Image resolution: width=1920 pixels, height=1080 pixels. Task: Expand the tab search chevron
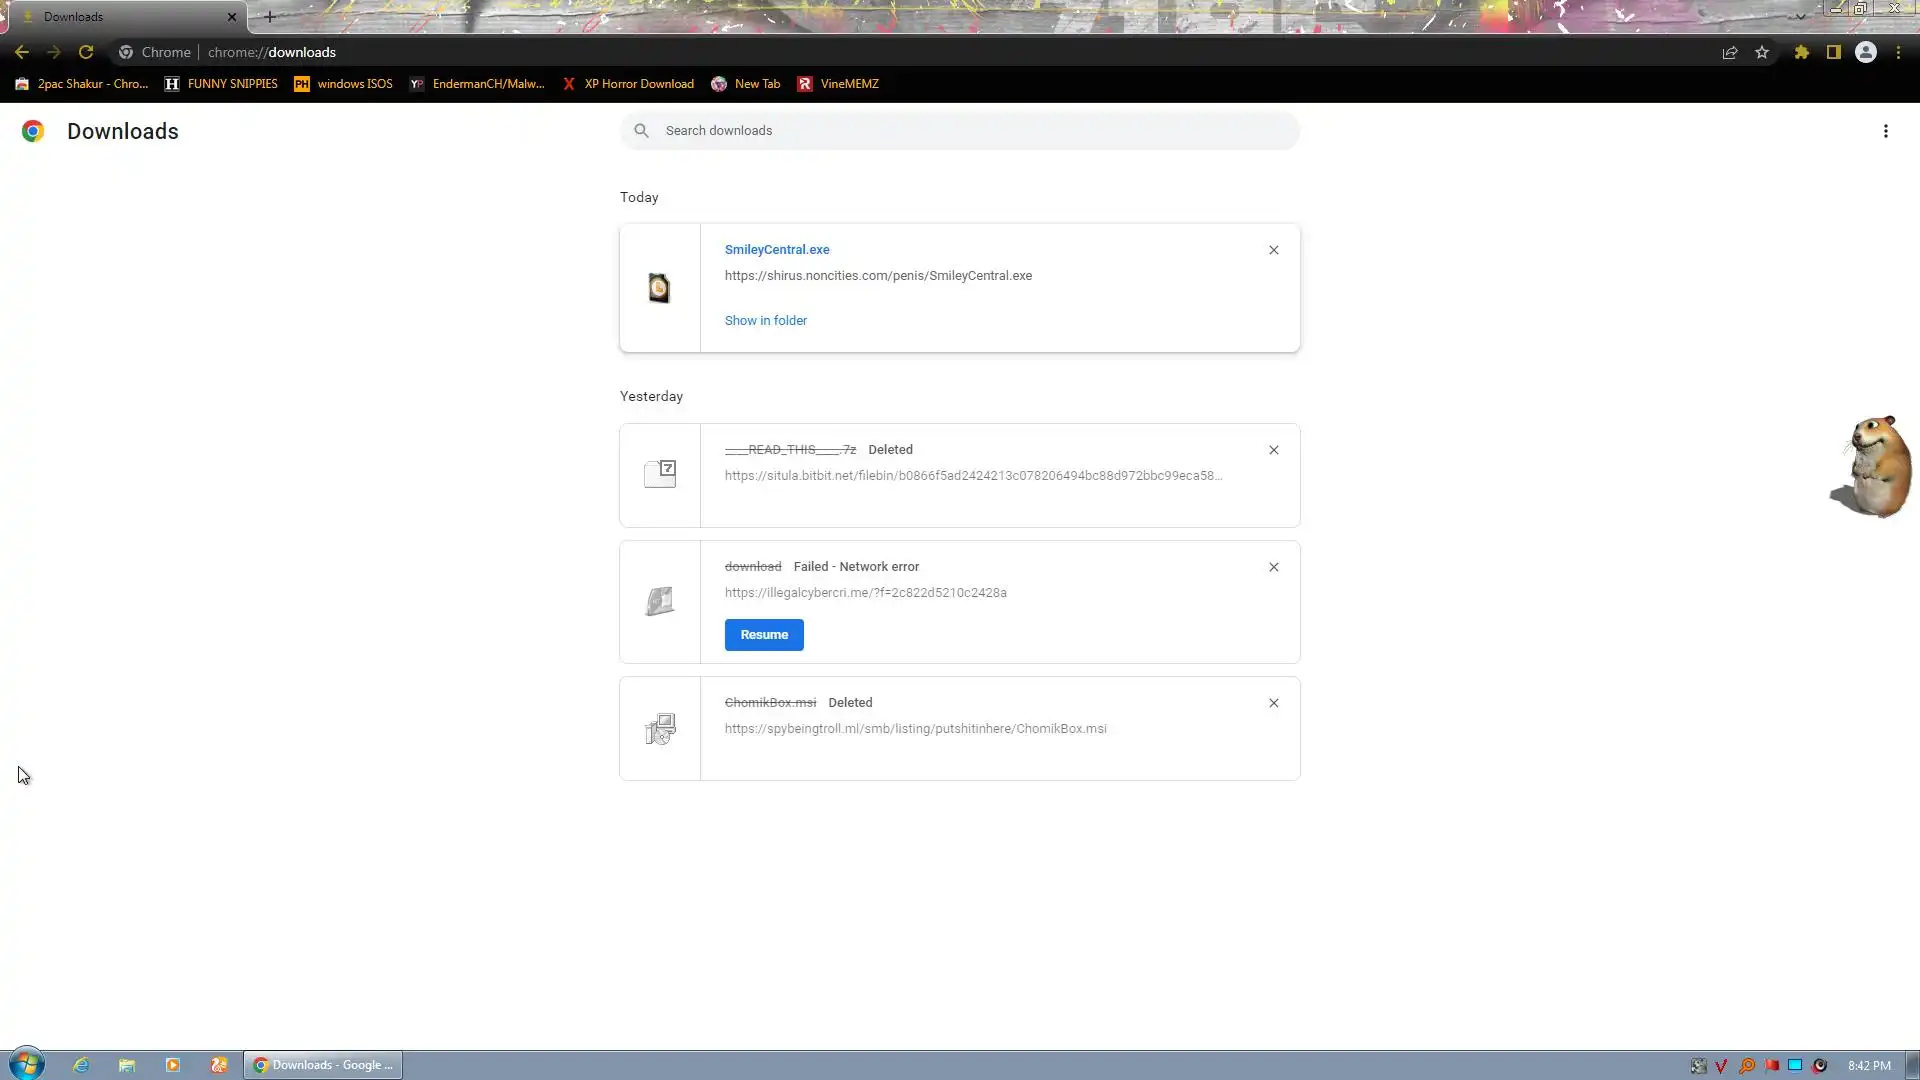(1800, 16)
